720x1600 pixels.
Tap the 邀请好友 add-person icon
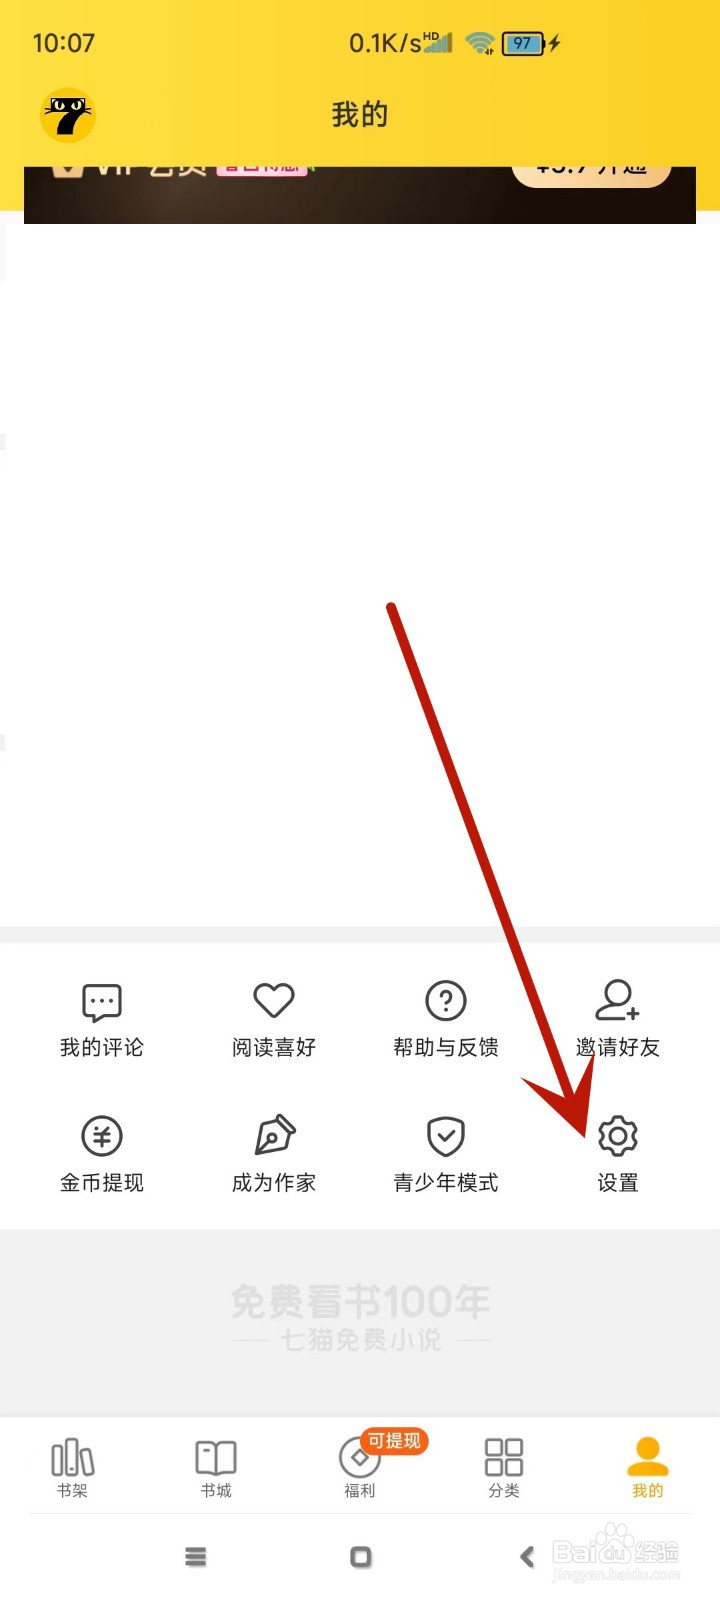(617, 999)
